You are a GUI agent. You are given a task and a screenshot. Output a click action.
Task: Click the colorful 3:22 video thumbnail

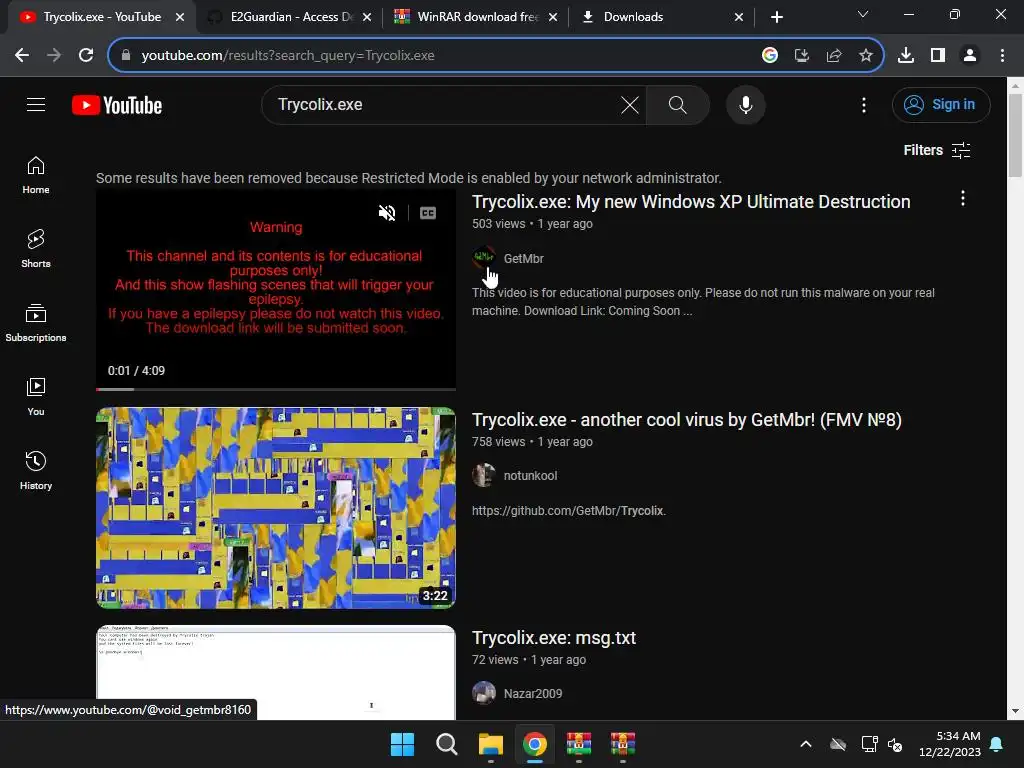[276, 508]
